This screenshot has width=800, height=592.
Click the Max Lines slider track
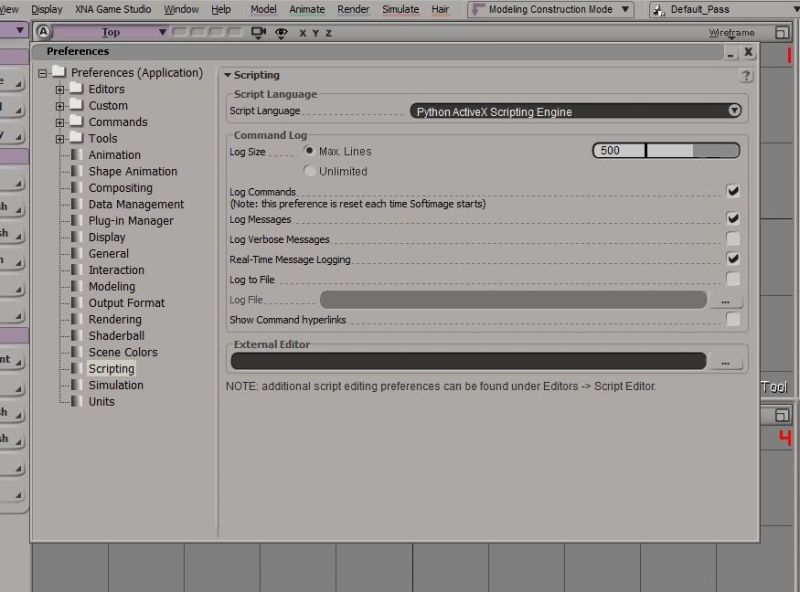[x=692, y=151]
